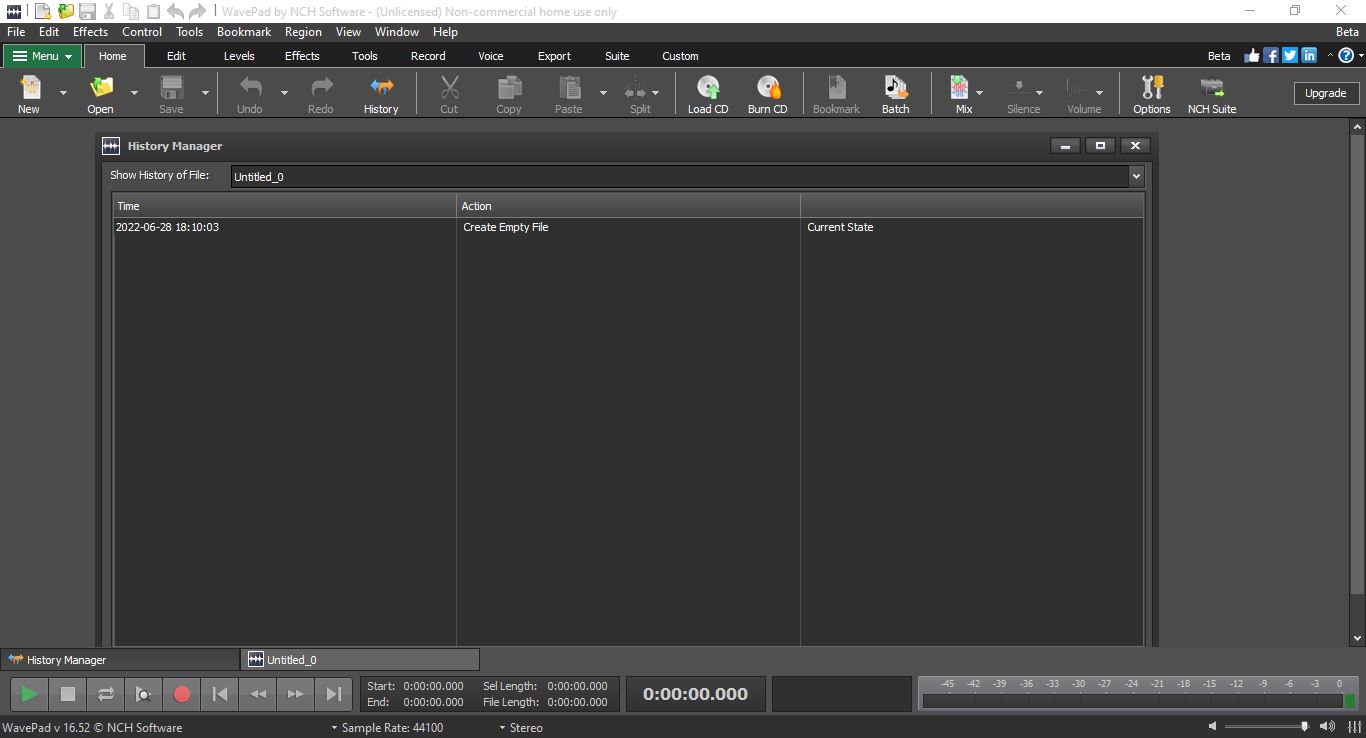Expand the Mix dropdown arrow
This screenshot has width=1366, height=738.
click(x=979, y=93)
